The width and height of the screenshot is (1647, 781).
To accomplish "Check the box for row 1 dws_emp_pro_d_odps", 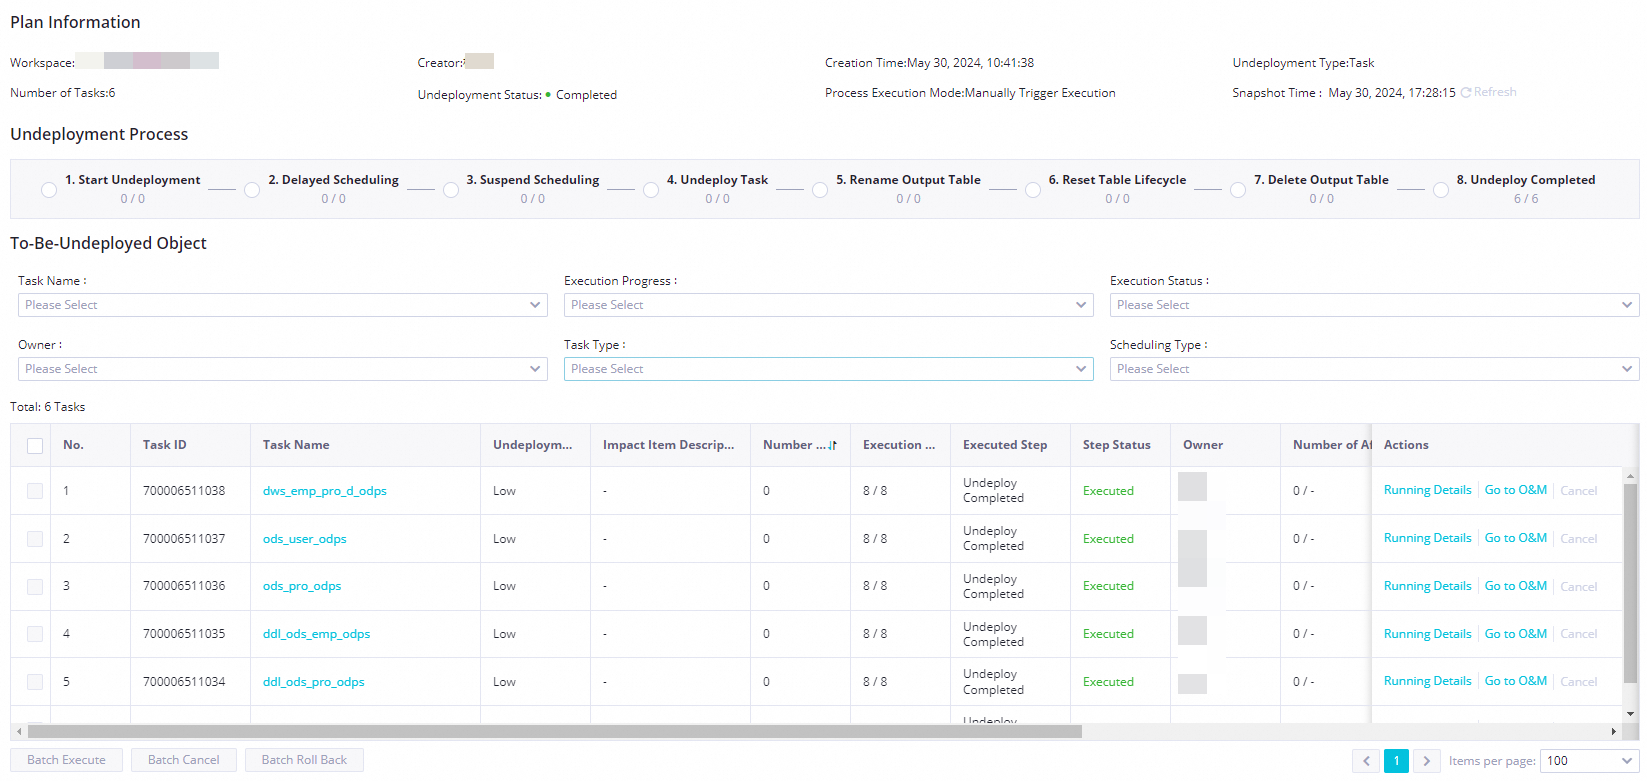I will coord(35,491).
